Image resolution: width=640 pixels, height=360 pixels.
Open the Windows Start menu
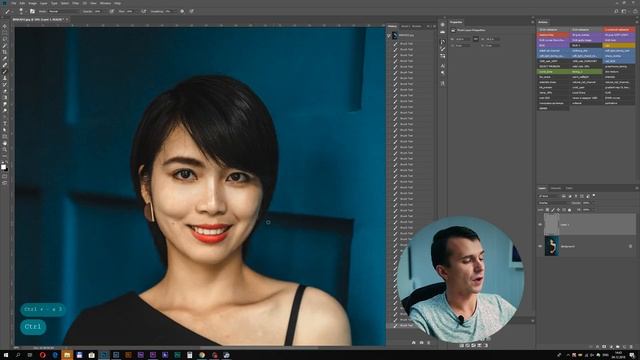coord(6,355)
